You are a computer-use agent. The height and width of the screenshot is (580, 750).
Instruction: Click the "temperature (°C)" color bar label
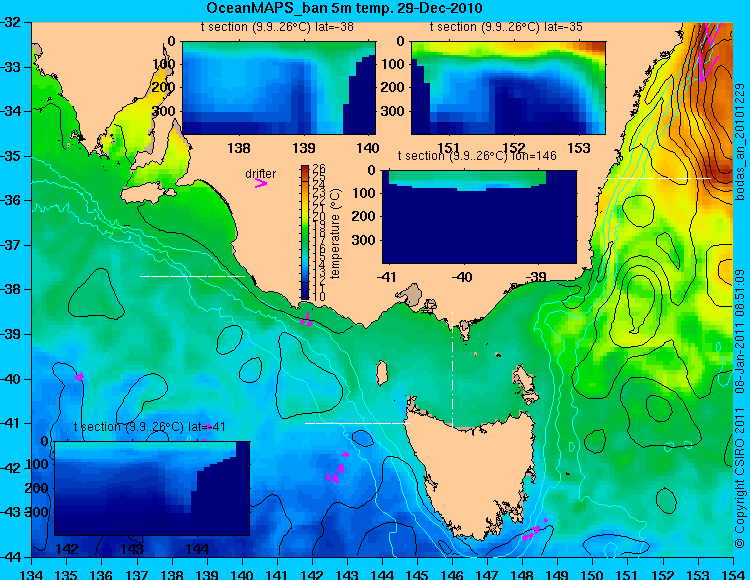[x=335, y=233]
